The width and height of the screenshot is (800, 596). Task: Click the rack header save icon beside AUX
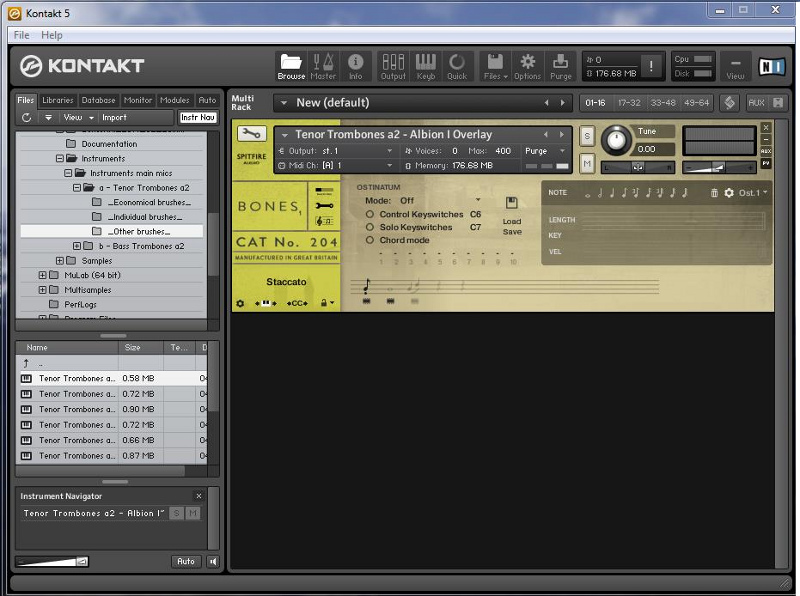click(778, 103)
